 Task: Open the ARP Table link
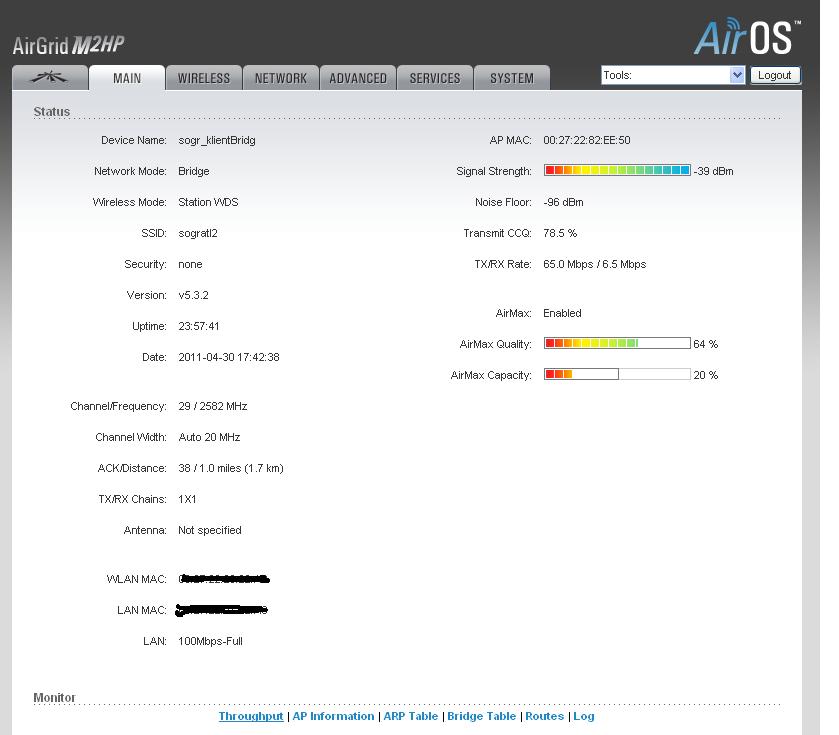pos(411,716)
